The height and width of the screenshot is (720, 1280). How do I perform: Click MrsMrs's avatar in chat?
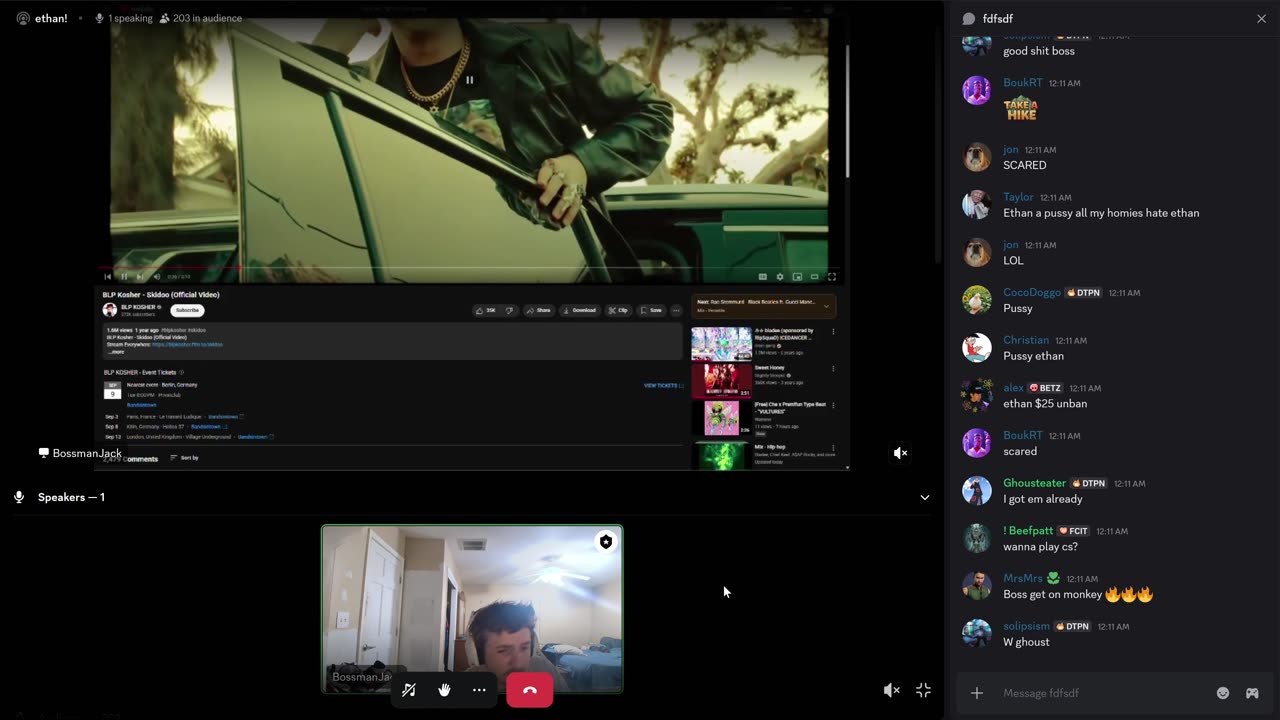(977, 586)
